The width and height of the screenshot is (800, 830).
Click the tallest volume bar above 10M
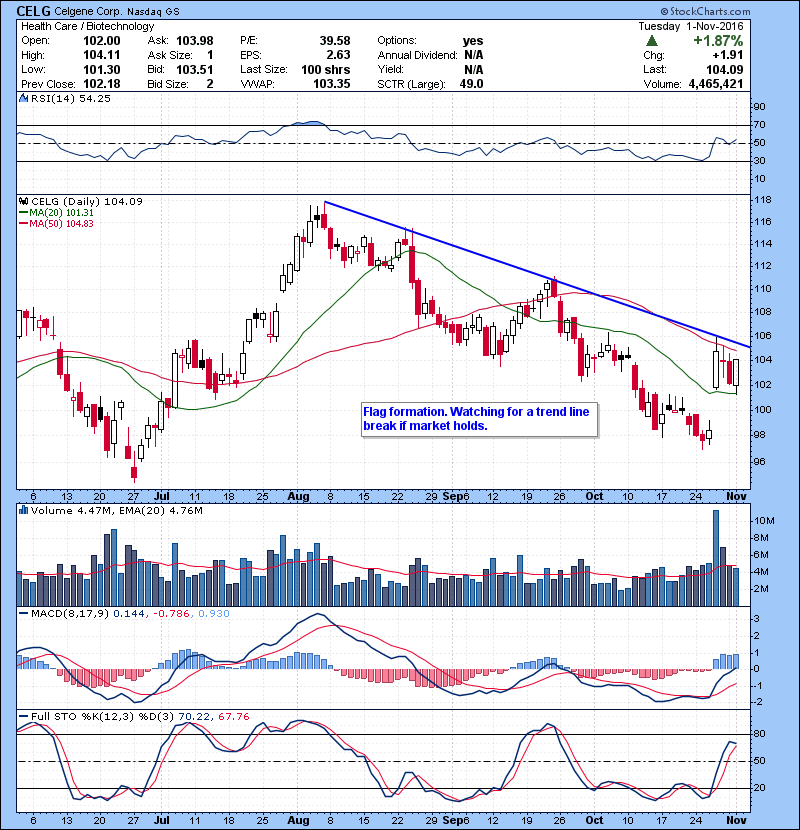(x=716, y=558)
